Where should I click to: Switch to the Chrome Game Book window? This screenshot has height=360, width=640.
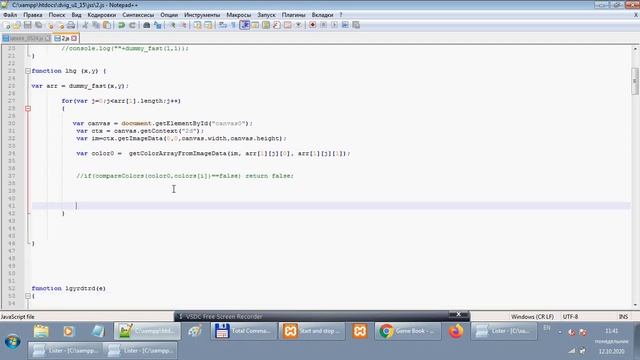[x=408, y=331]
